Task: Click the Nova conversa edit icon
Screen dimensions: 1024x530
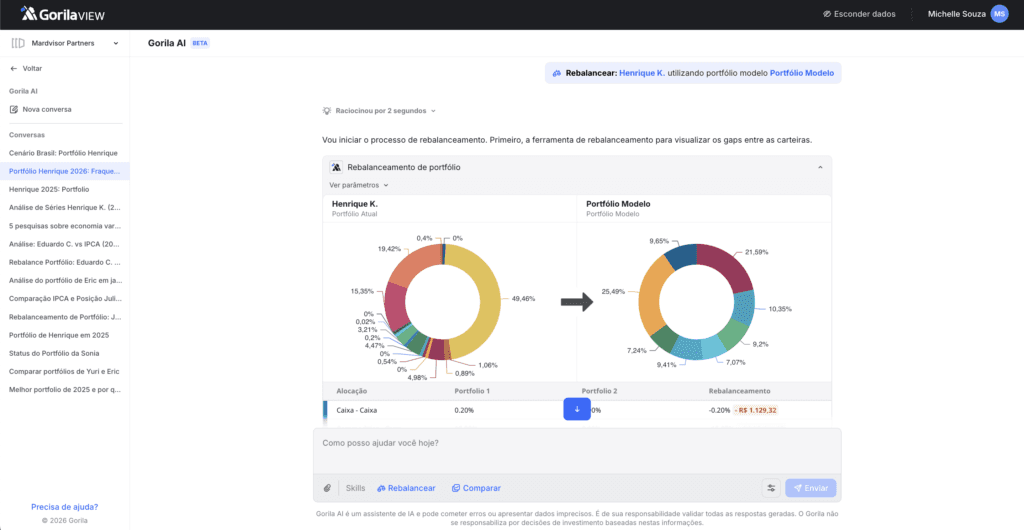Action: point(14,109)
